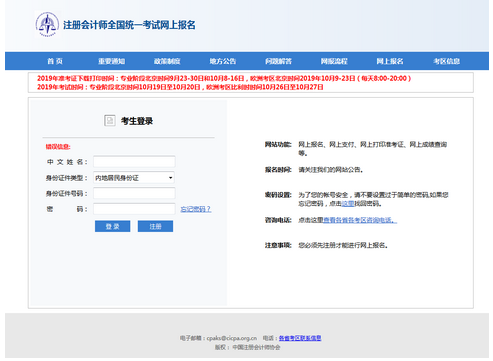
Task: Click the 这里 link to recover password
Action: 348,203
